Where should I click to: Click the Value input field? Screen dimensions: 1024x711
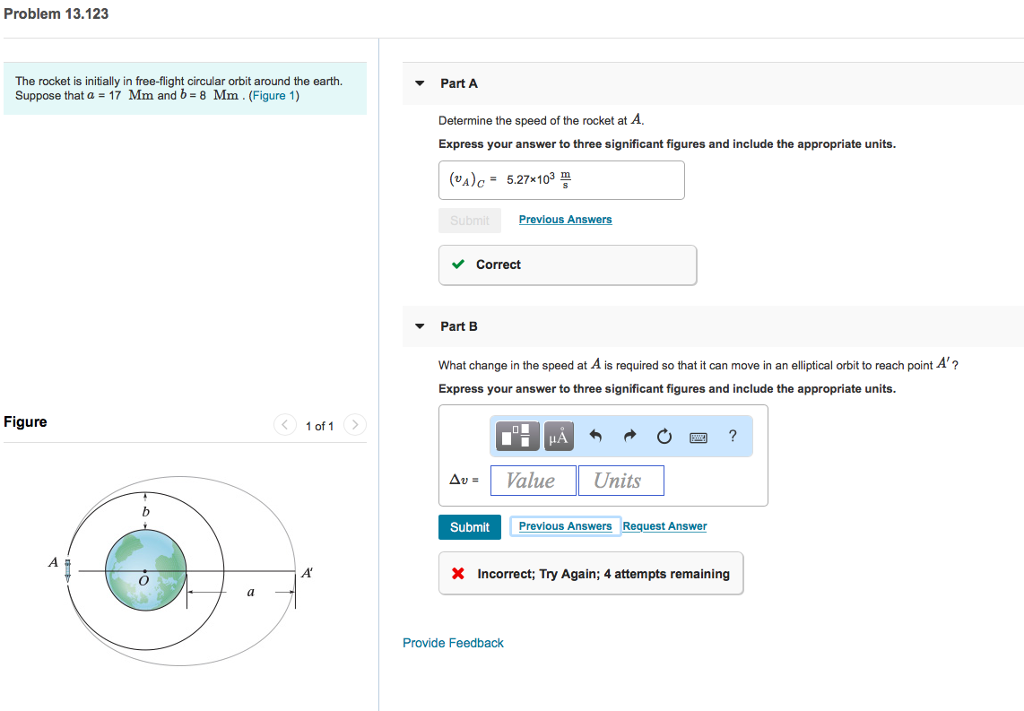pyautogui.click(x=533, y=481)
